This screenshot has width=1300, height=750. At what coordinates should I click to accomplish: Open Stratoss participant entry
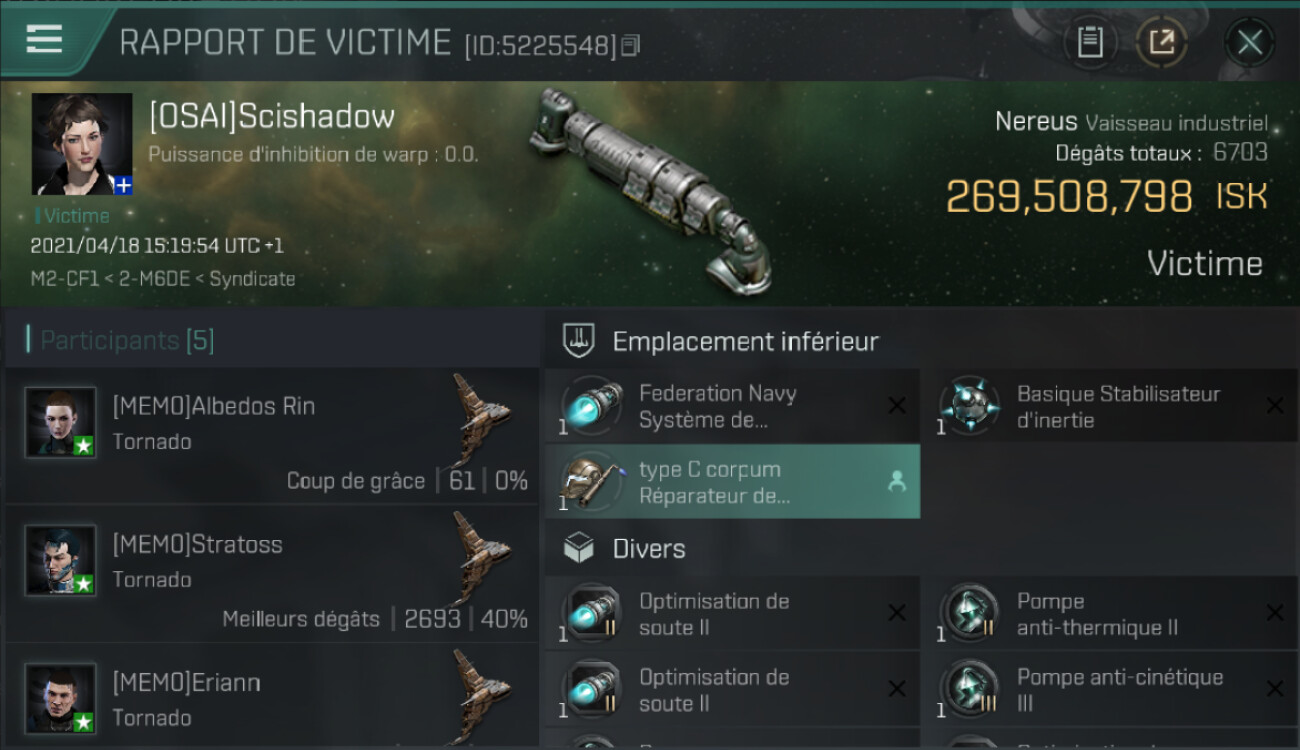click(x=272, y=573)
